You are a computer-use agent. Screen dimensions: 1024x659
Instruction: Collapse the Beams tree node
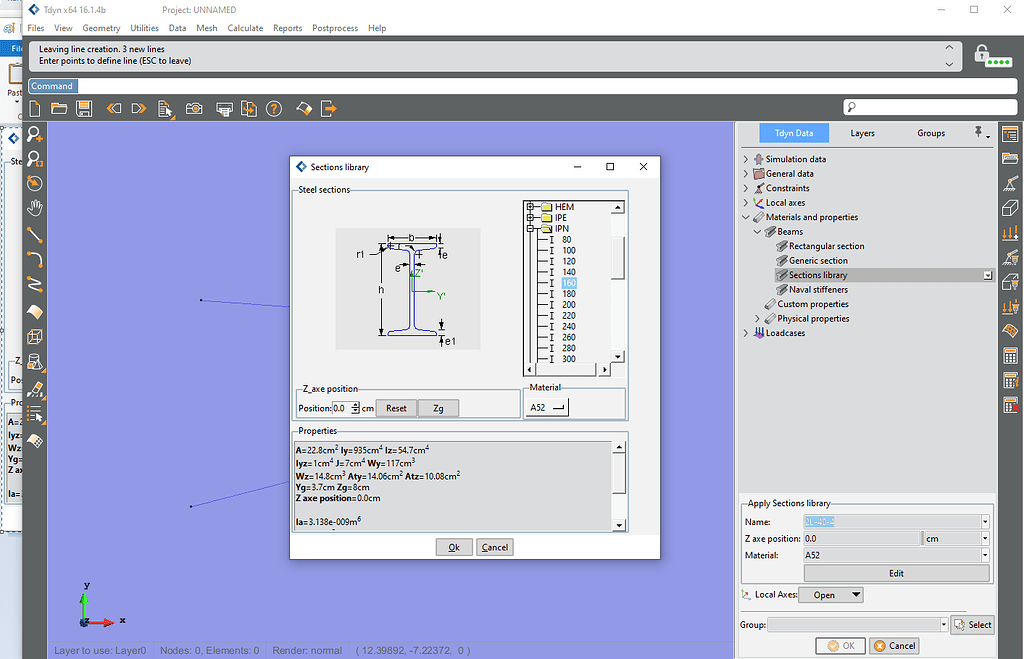click(x=758, y=231)
